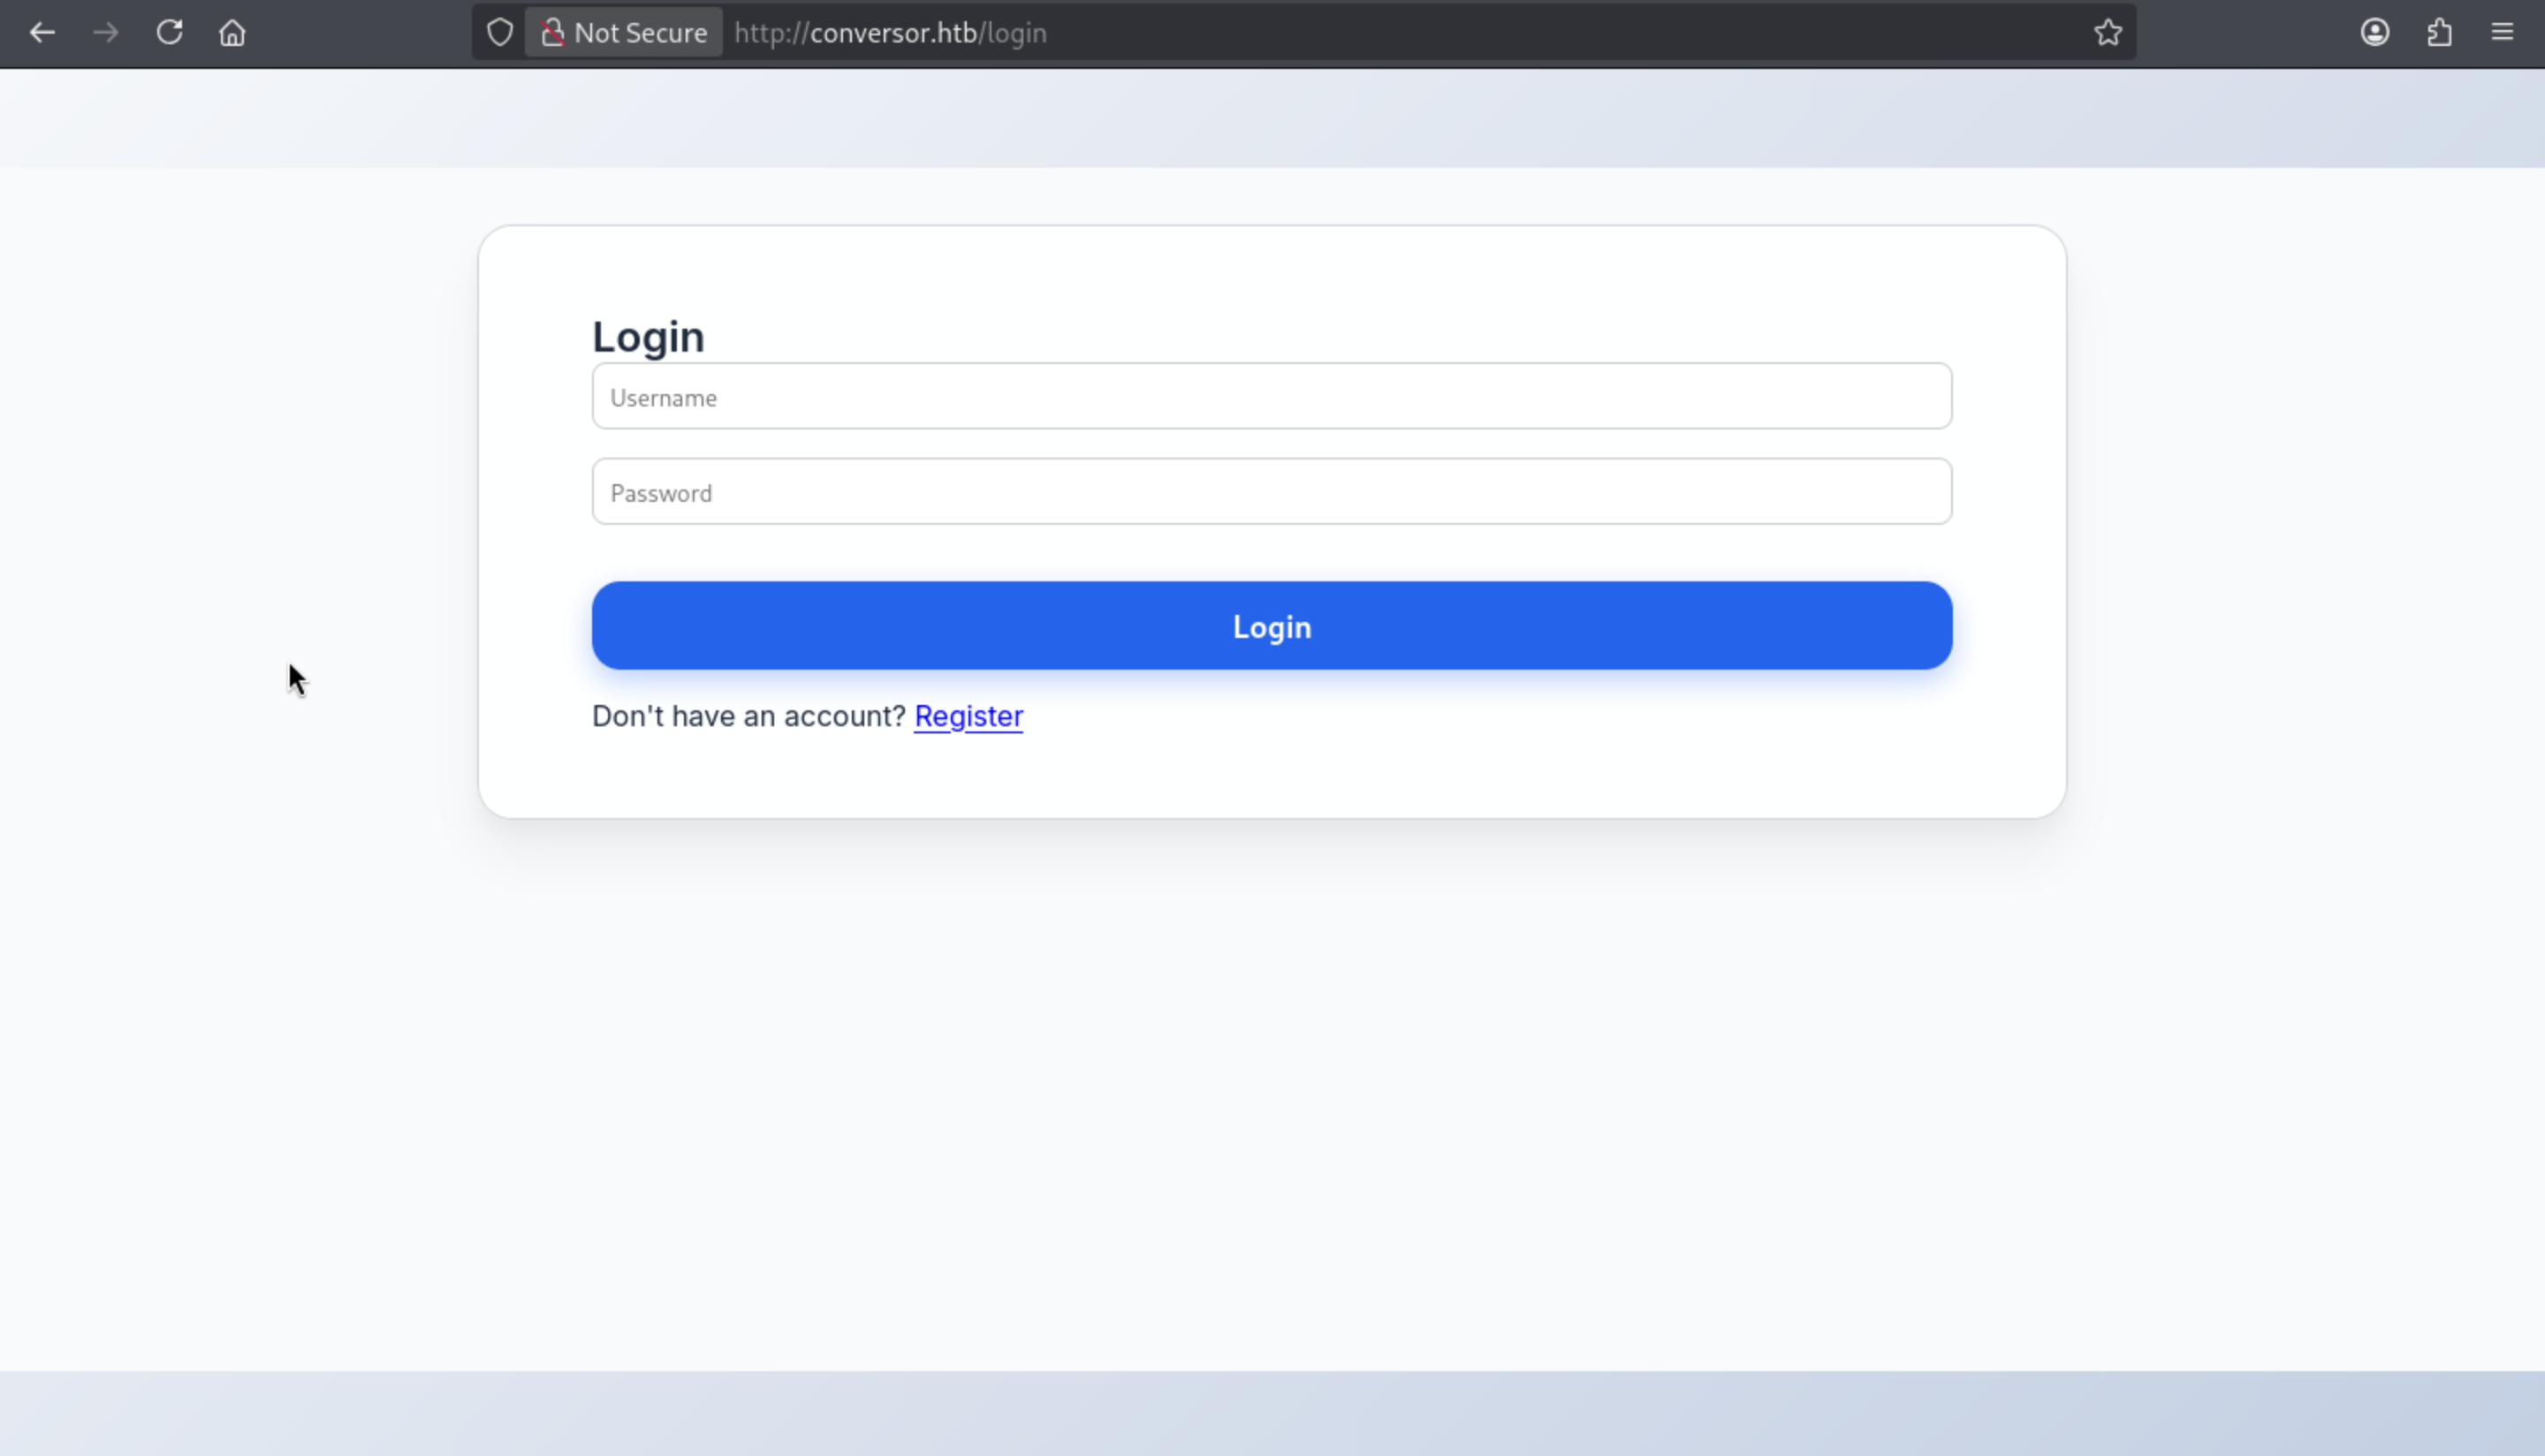Follow the Register link
The width and height of the screenshot is (2545, 1456).
pos(968,716)
